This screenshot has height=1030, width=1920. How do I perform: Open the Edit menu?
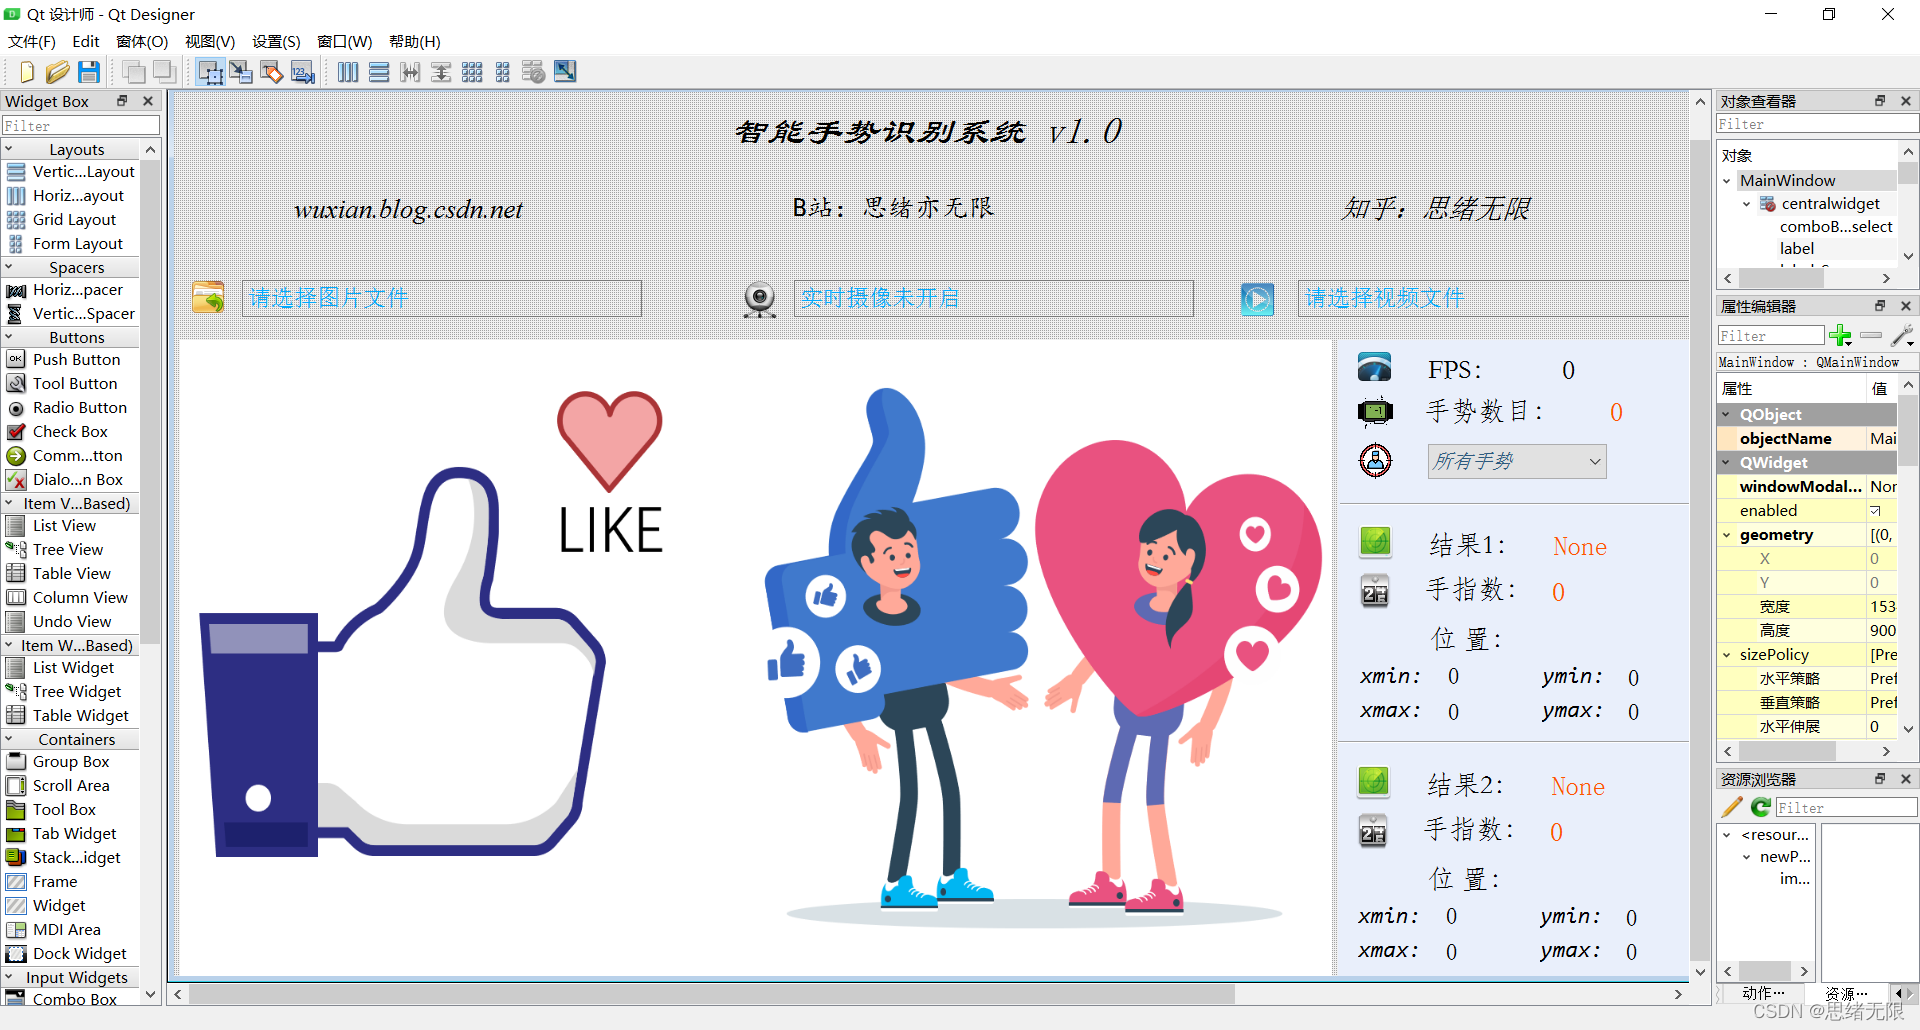86,41
